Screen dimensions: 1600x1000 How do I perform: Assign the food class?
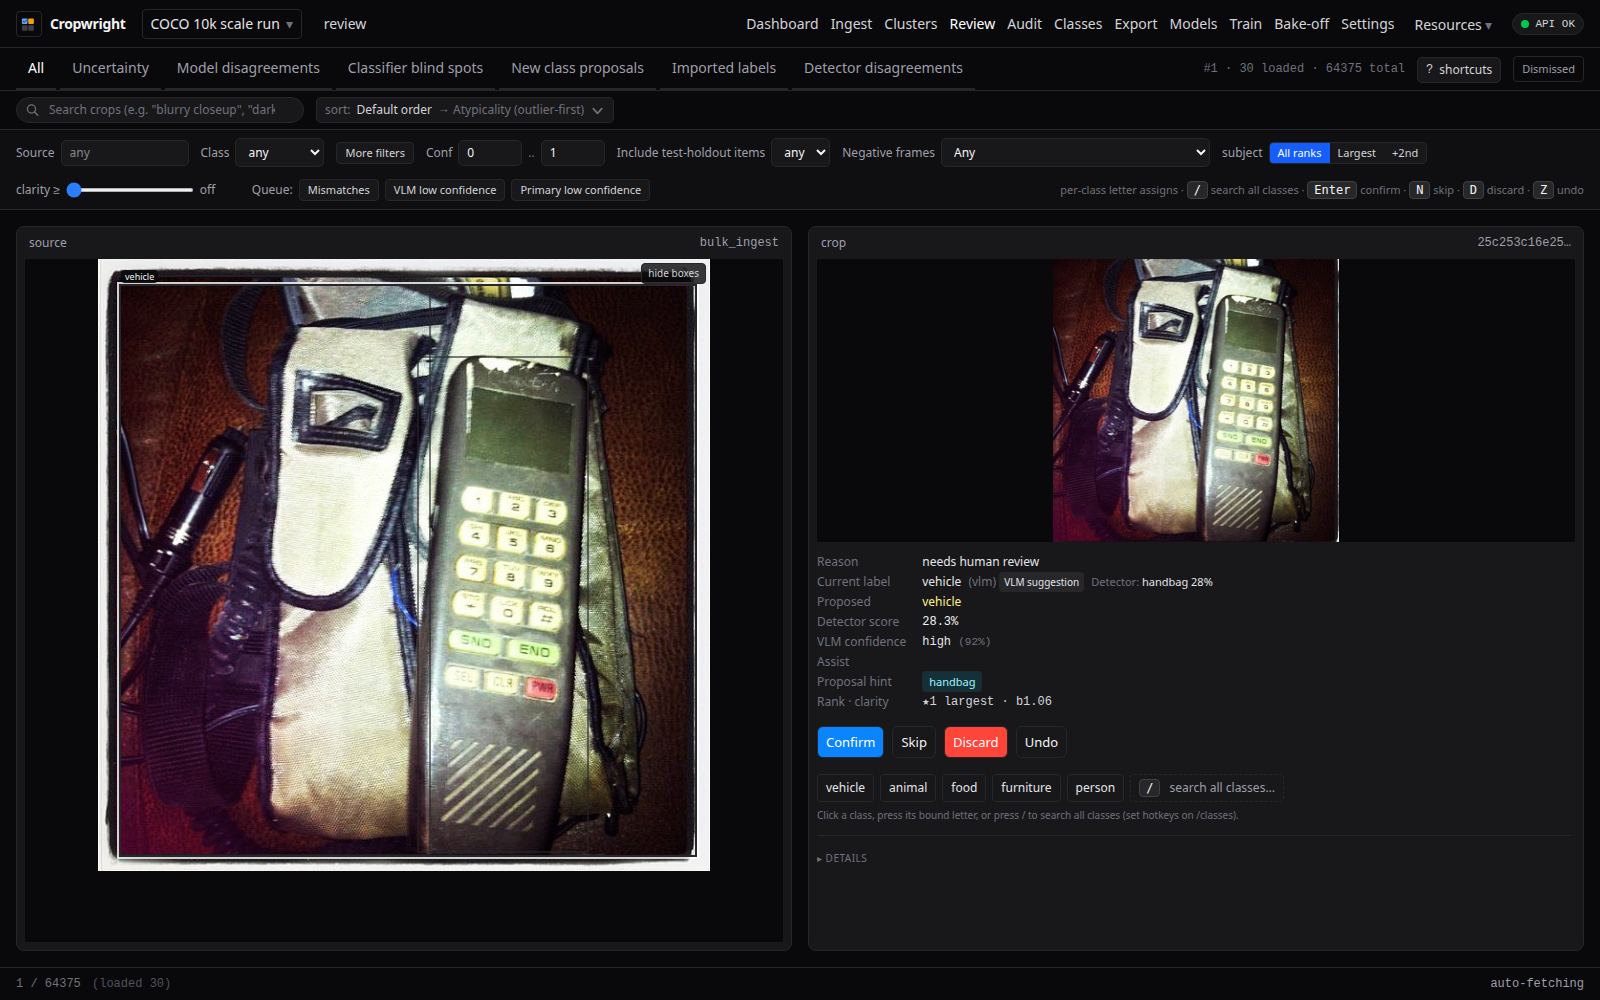click(964, 788)
